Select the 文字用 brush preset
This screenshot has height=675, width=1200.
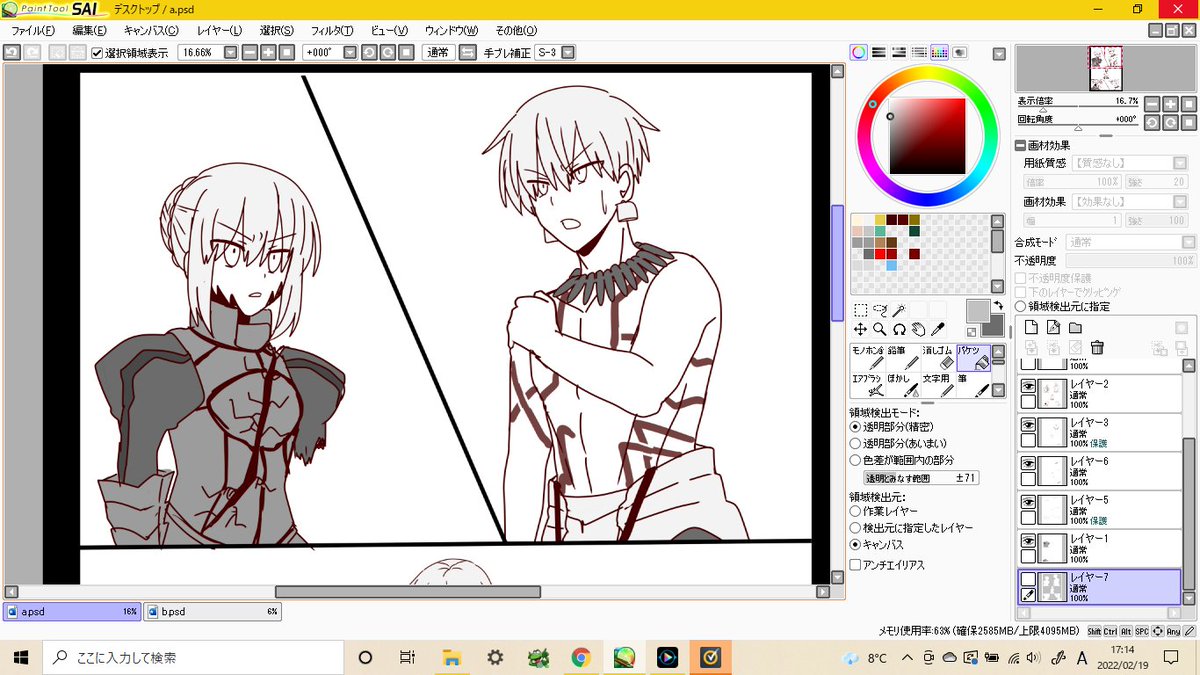(x=937, y=386)
